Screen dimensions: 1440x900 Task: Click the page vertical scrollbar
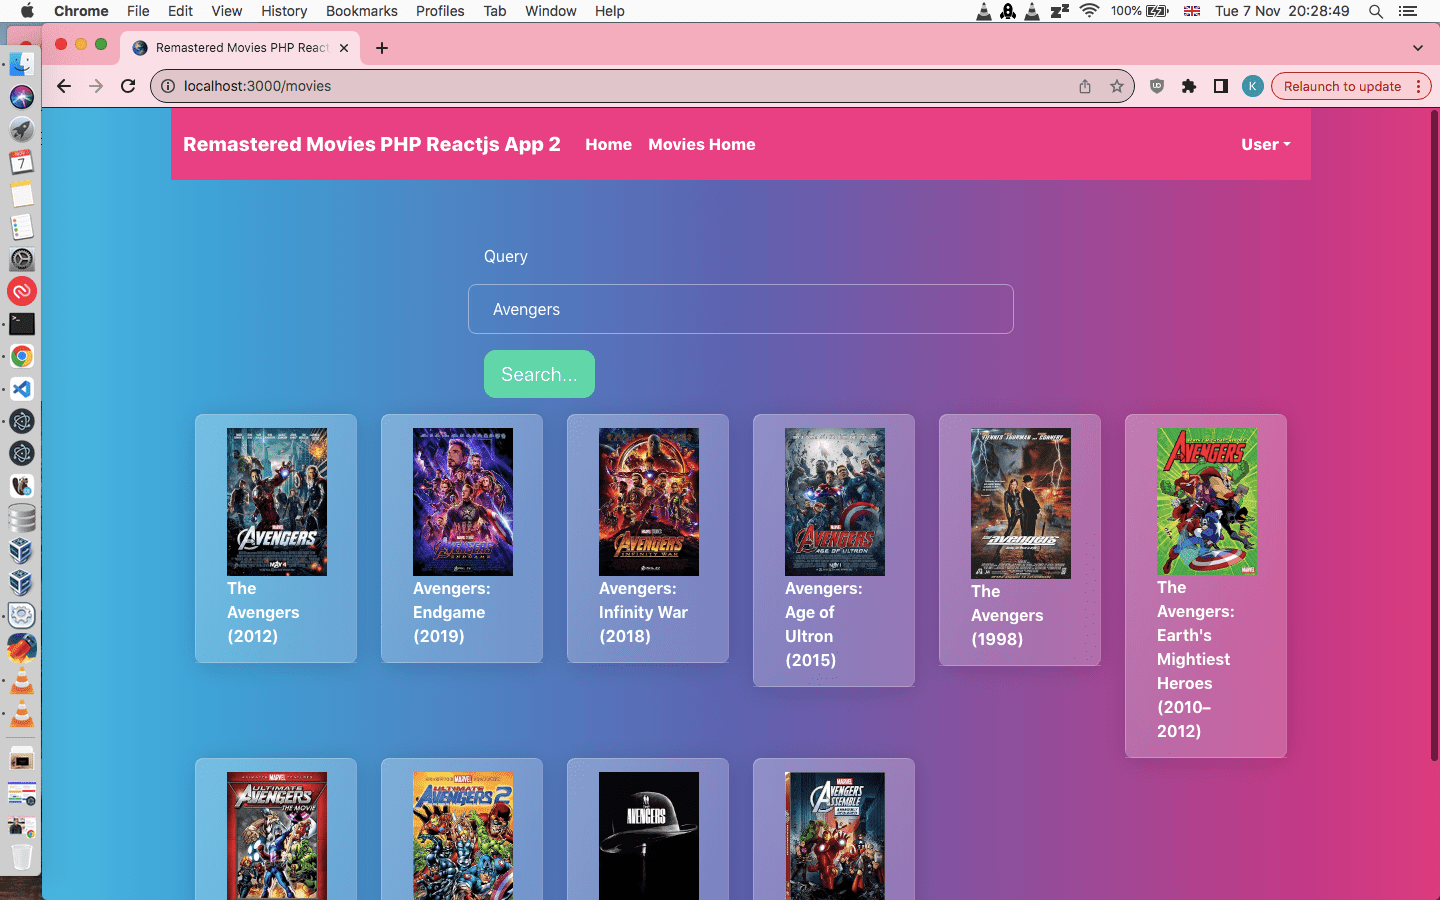(1434, 435)
